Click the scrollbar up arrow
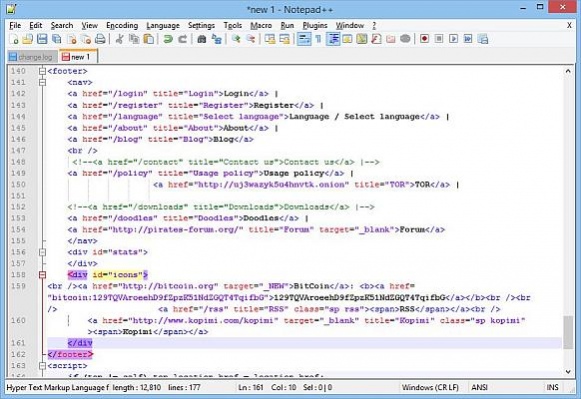581x399 pixels. pos(568,71)
